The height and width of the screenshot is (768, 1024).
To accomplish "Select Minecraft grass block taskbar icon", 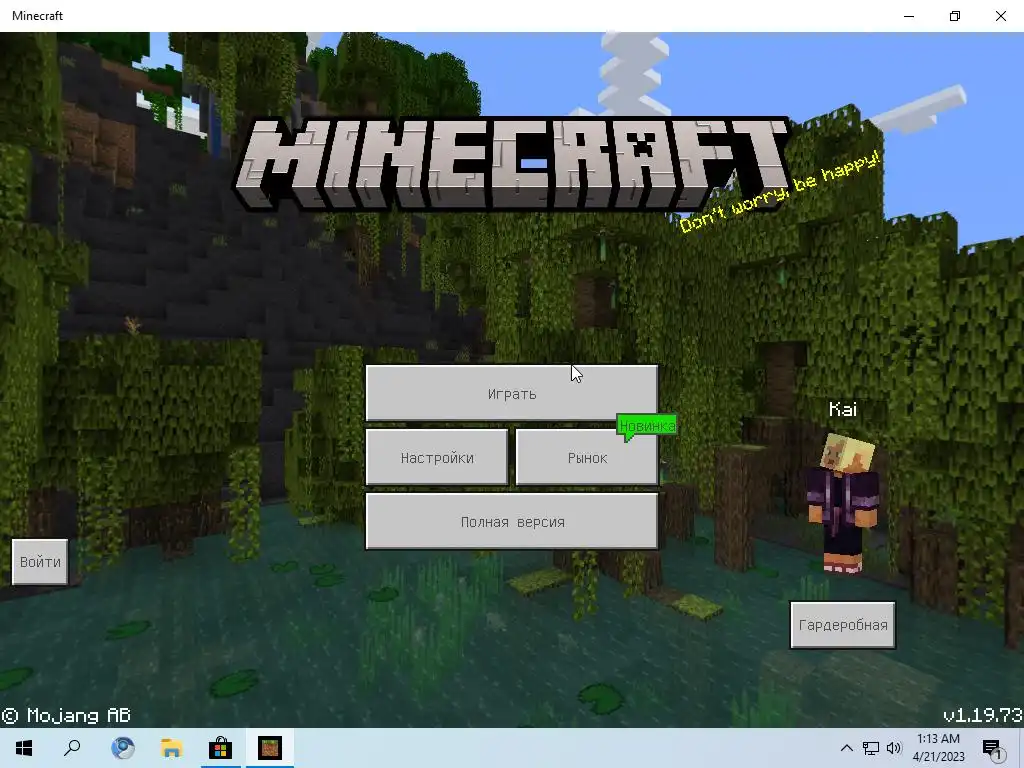I will click(x=270, y=748).
